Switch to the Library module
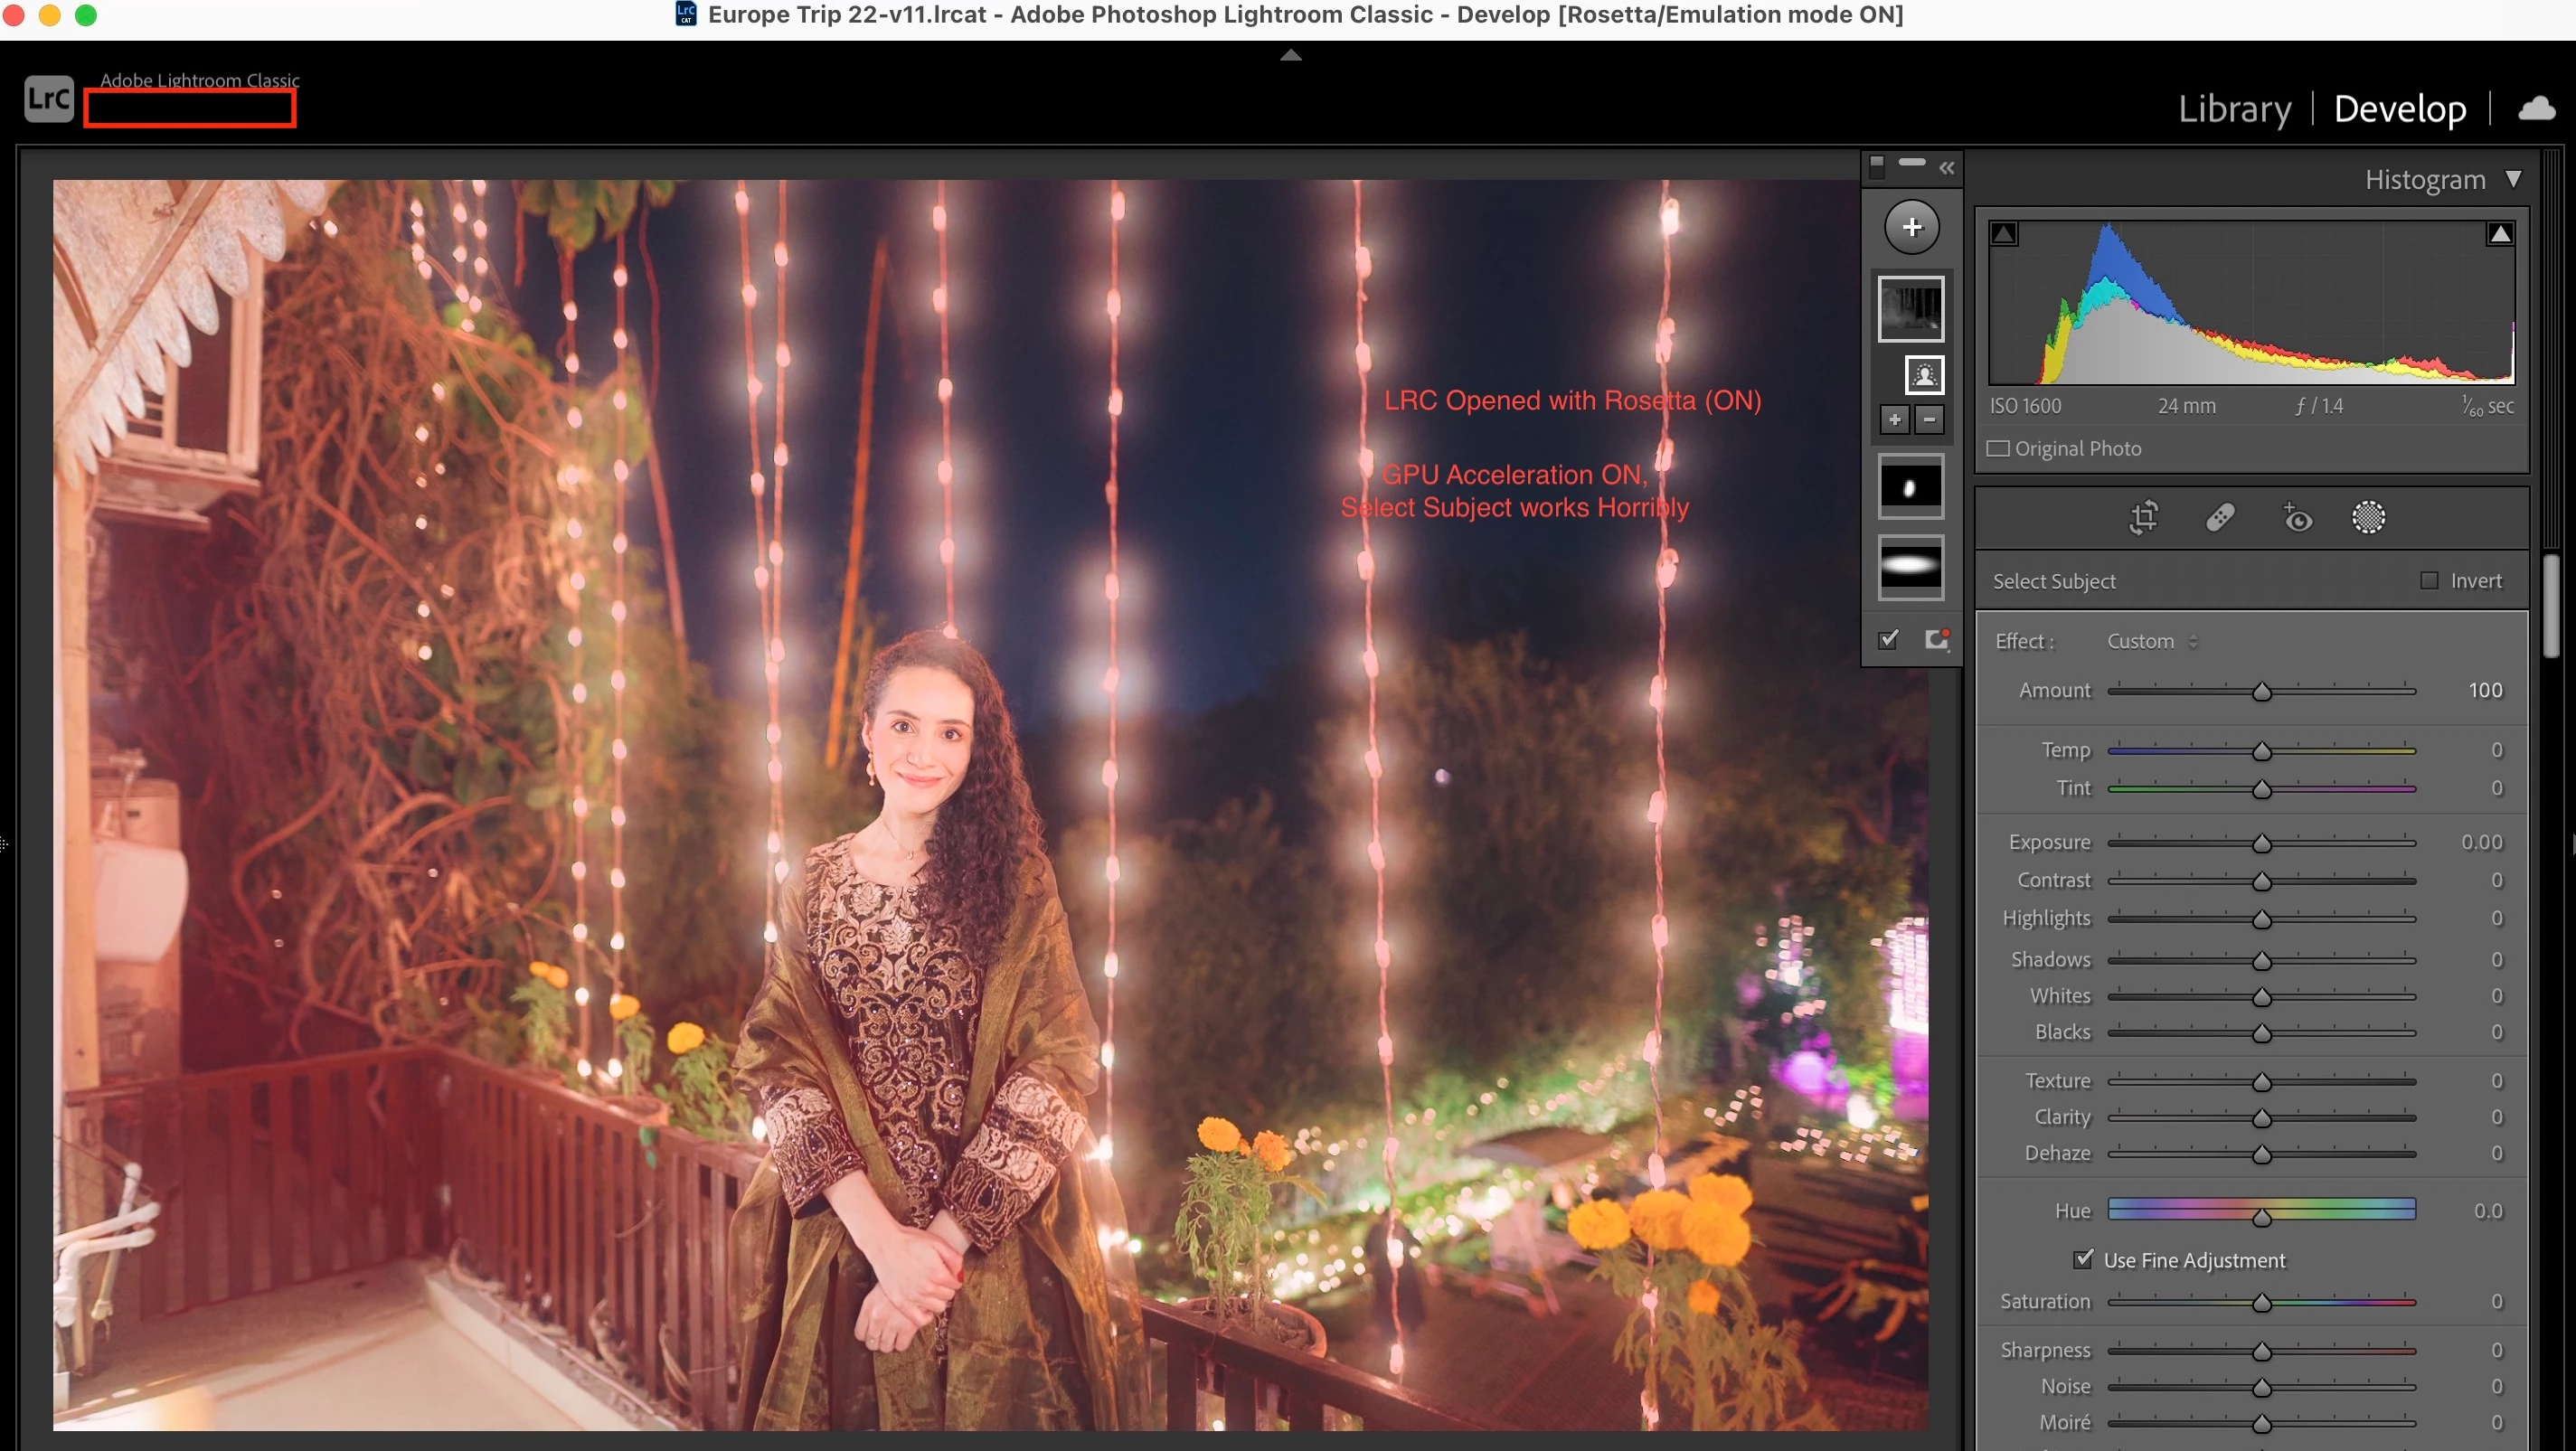 tap(2234, 108)
